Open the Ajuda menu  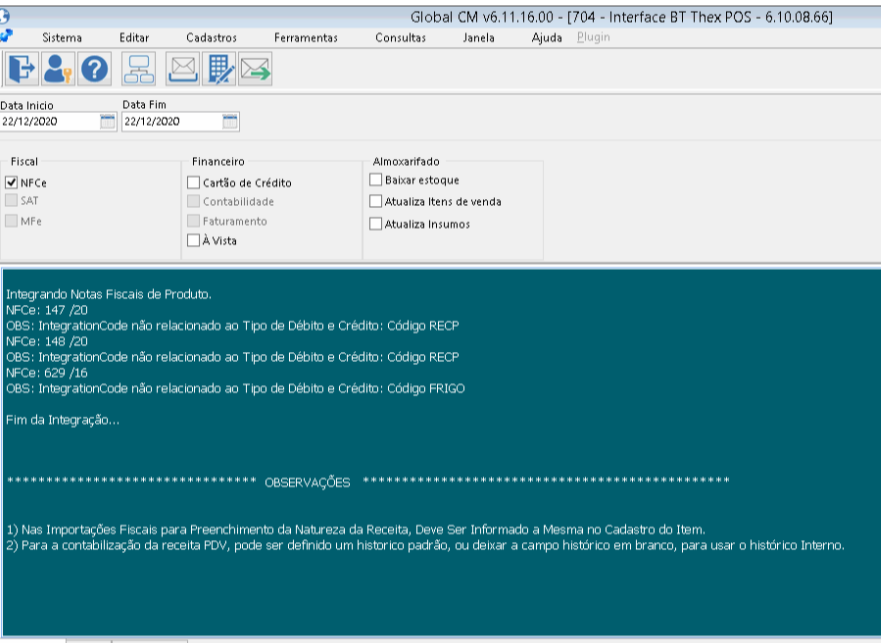(547, 38)
